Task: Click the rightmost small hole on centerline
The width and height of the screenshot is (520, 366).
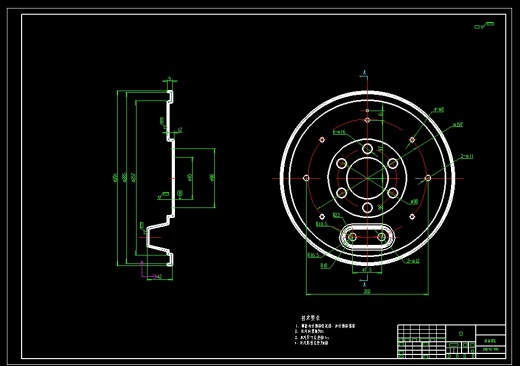Action: click(x=428, y=178)
